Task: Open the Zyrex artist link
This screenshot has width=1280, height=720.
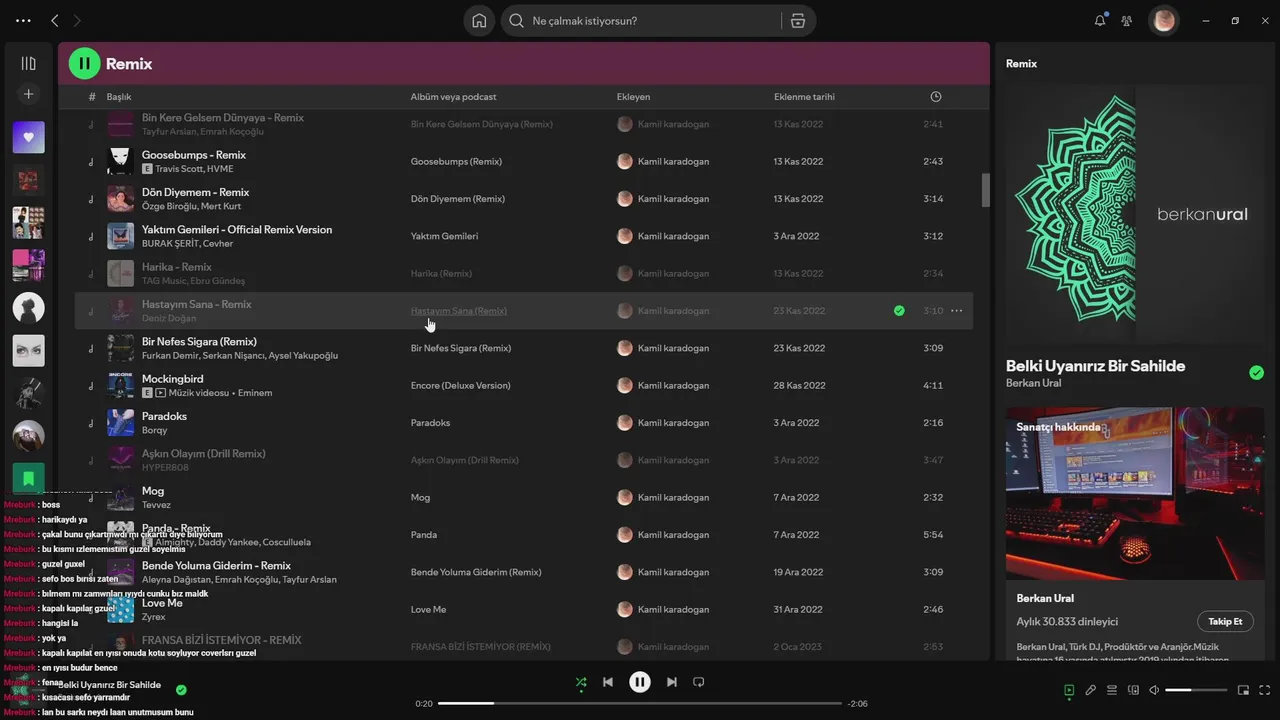Action: click(x=154, y=617)
